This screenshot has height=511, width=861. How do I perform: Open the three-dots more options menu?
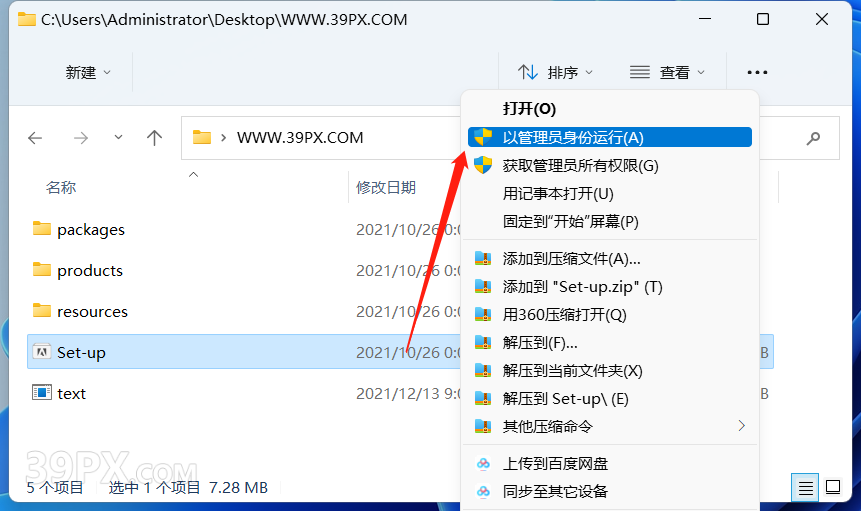pyautogui.click(x=757, y=72)
